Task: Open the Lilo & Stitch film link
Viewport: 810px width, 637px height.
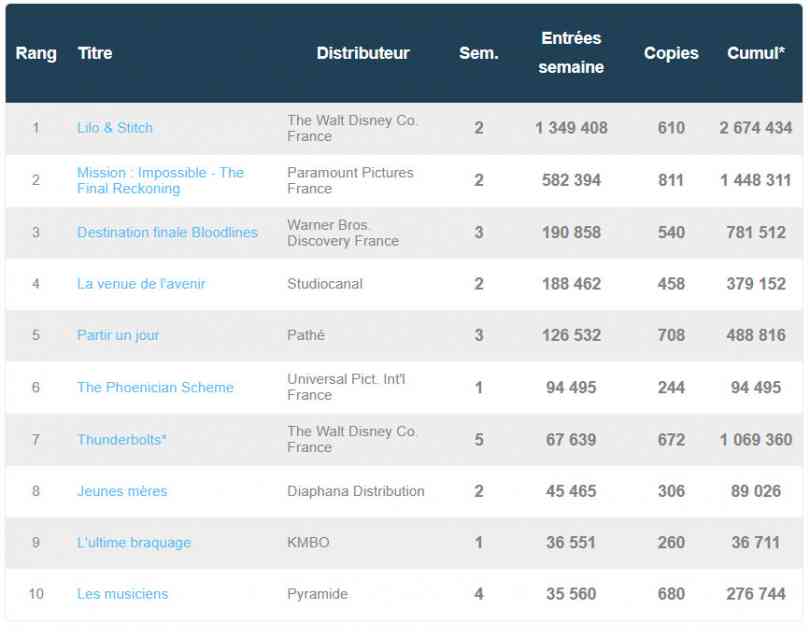Action: tap(115, 128)
